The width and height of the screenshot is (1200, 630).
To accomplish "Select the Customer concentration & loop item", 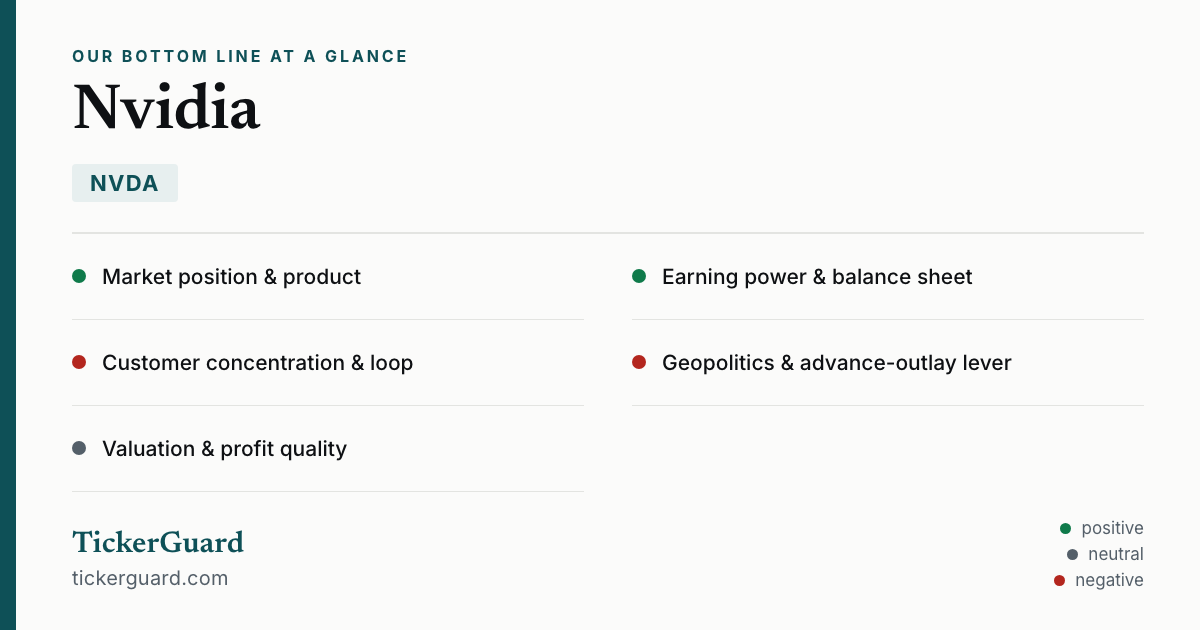I will [328, 363].
